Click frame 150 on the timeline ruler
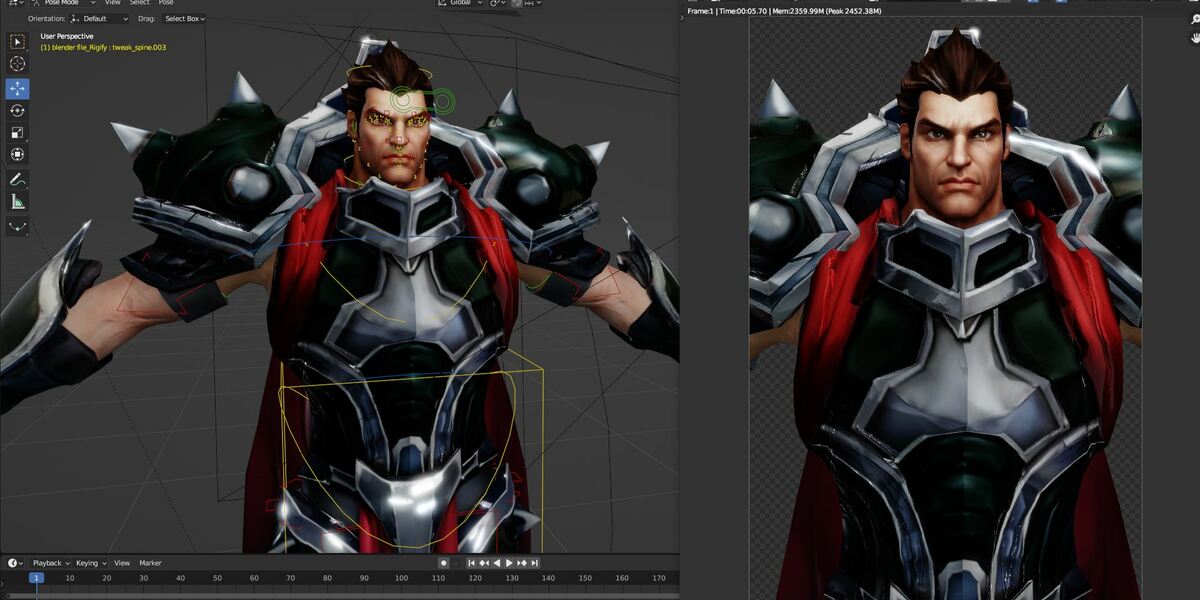 pos(585,578)
